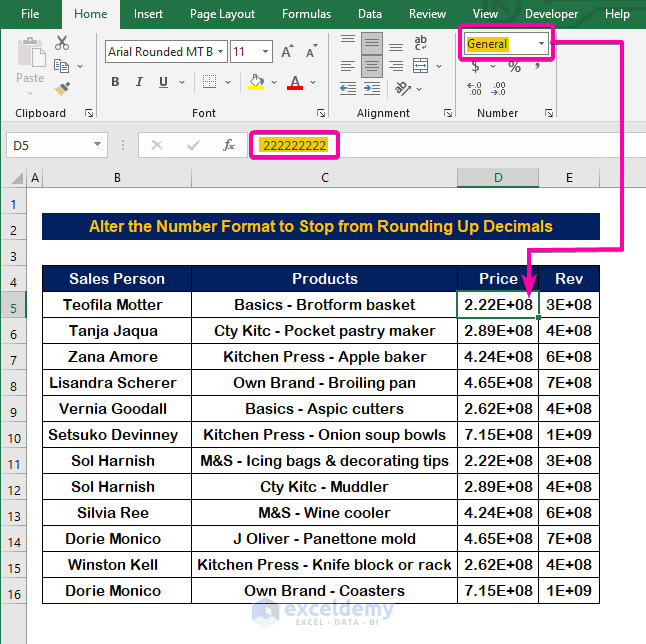Click the Cut scissors icon

[62, 42]
